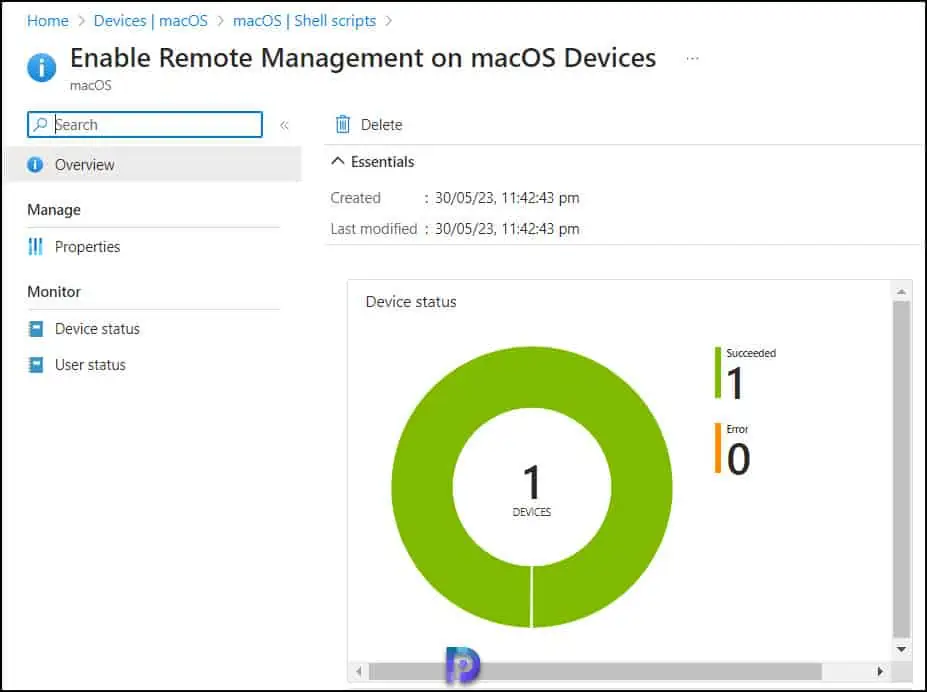Screen dimensions: 927x692
Task: Click the chart horizontal scrollbar thumb
Action: [x=595, y=671]
